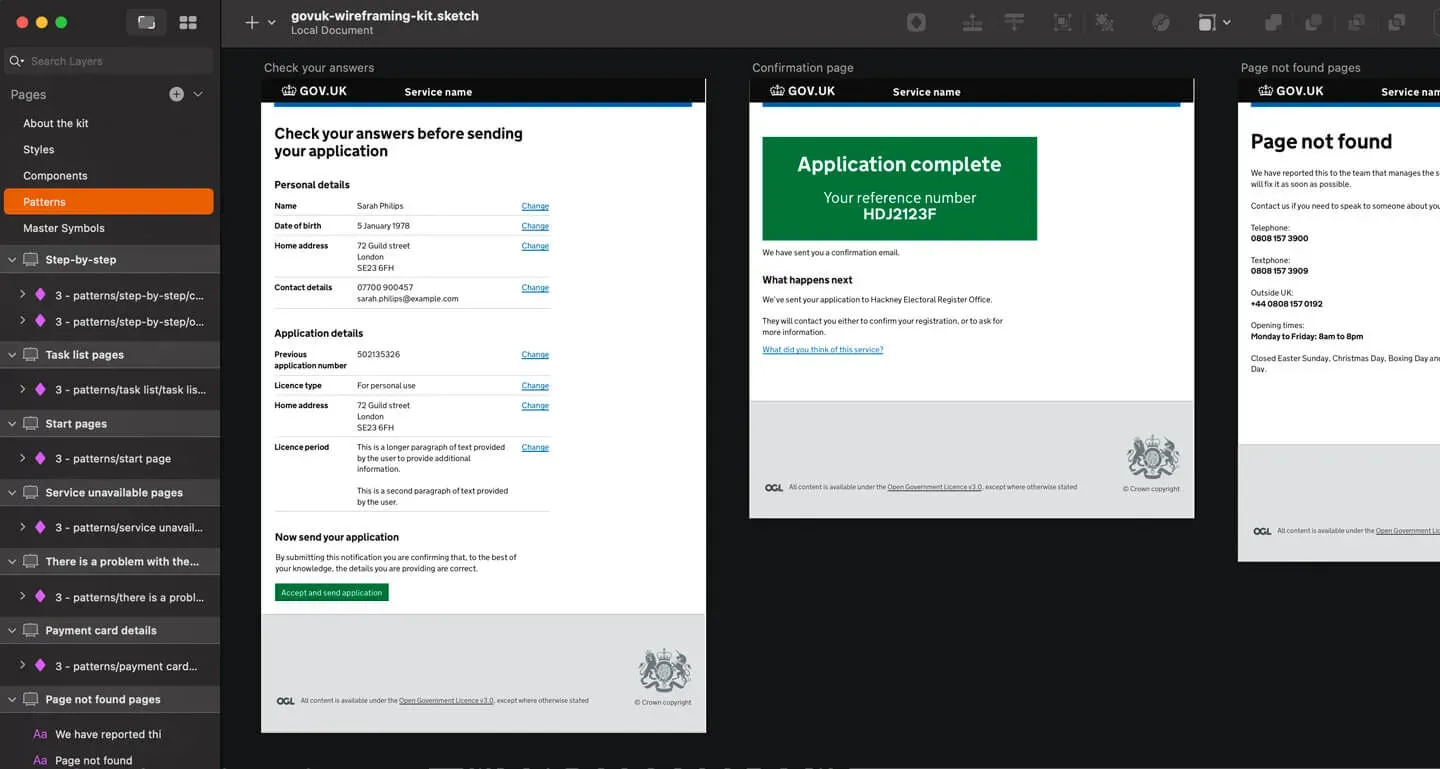Viewport: 1440px width, 769px height.
Task: Collapse the Step-by-step artboard group
Action: click(12, 259)
